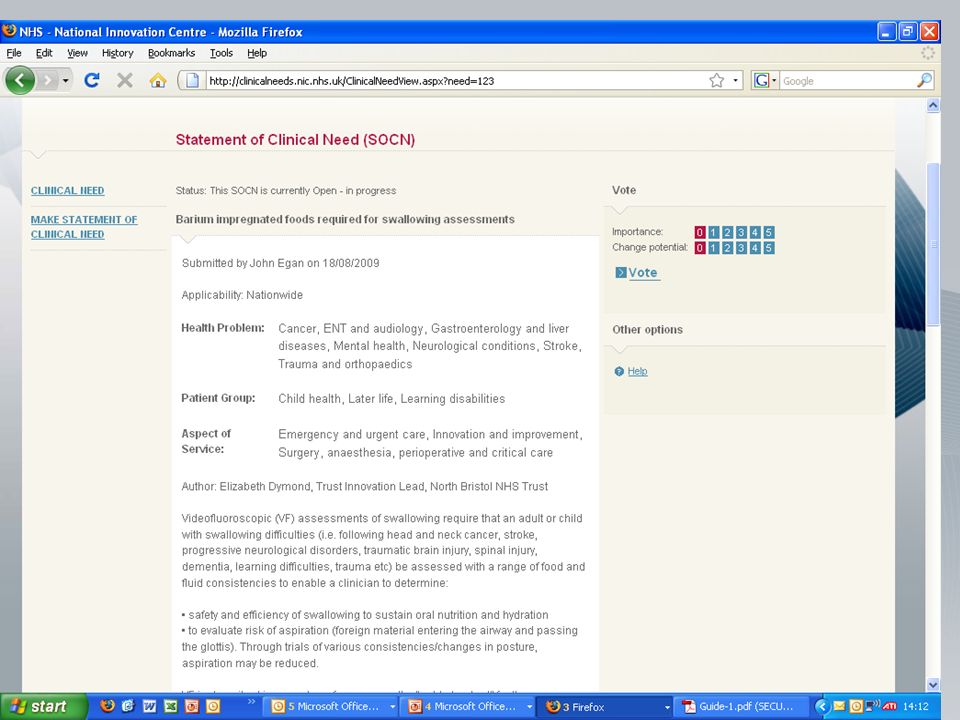Viewport: 960px width, 720px height.
Task: Open the back/forward history dropdown arrow
Action: click(66, 80)
